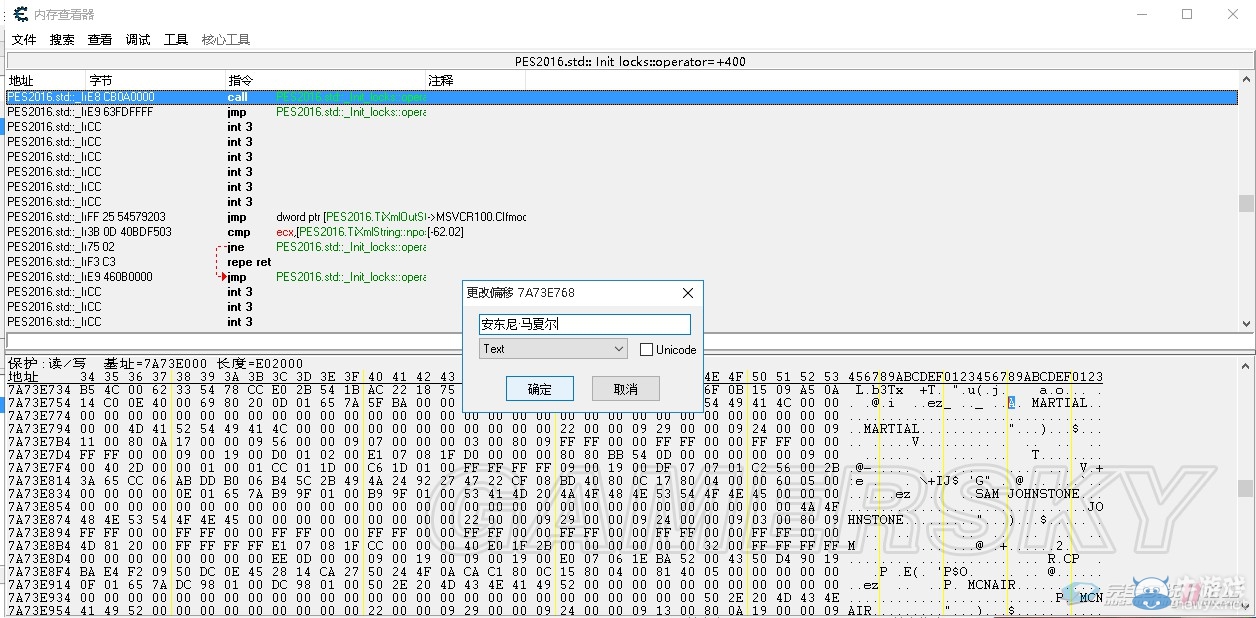The image size is (1256, 618).
Task: Select the 75 02 jne row
Action: pos(621,247)
